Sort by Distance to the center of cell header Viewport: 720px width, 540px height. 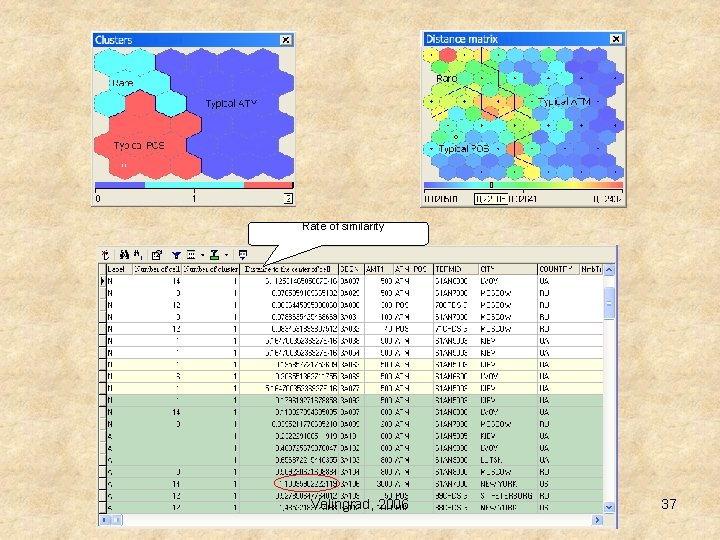(289, 269)
